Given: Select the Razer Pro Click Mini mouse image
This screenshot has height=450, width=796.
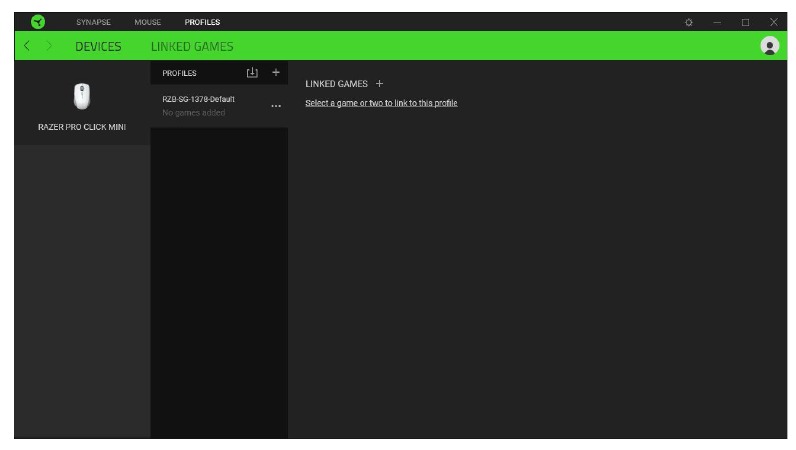Looking at the screenshot, I should coord(82,97).
